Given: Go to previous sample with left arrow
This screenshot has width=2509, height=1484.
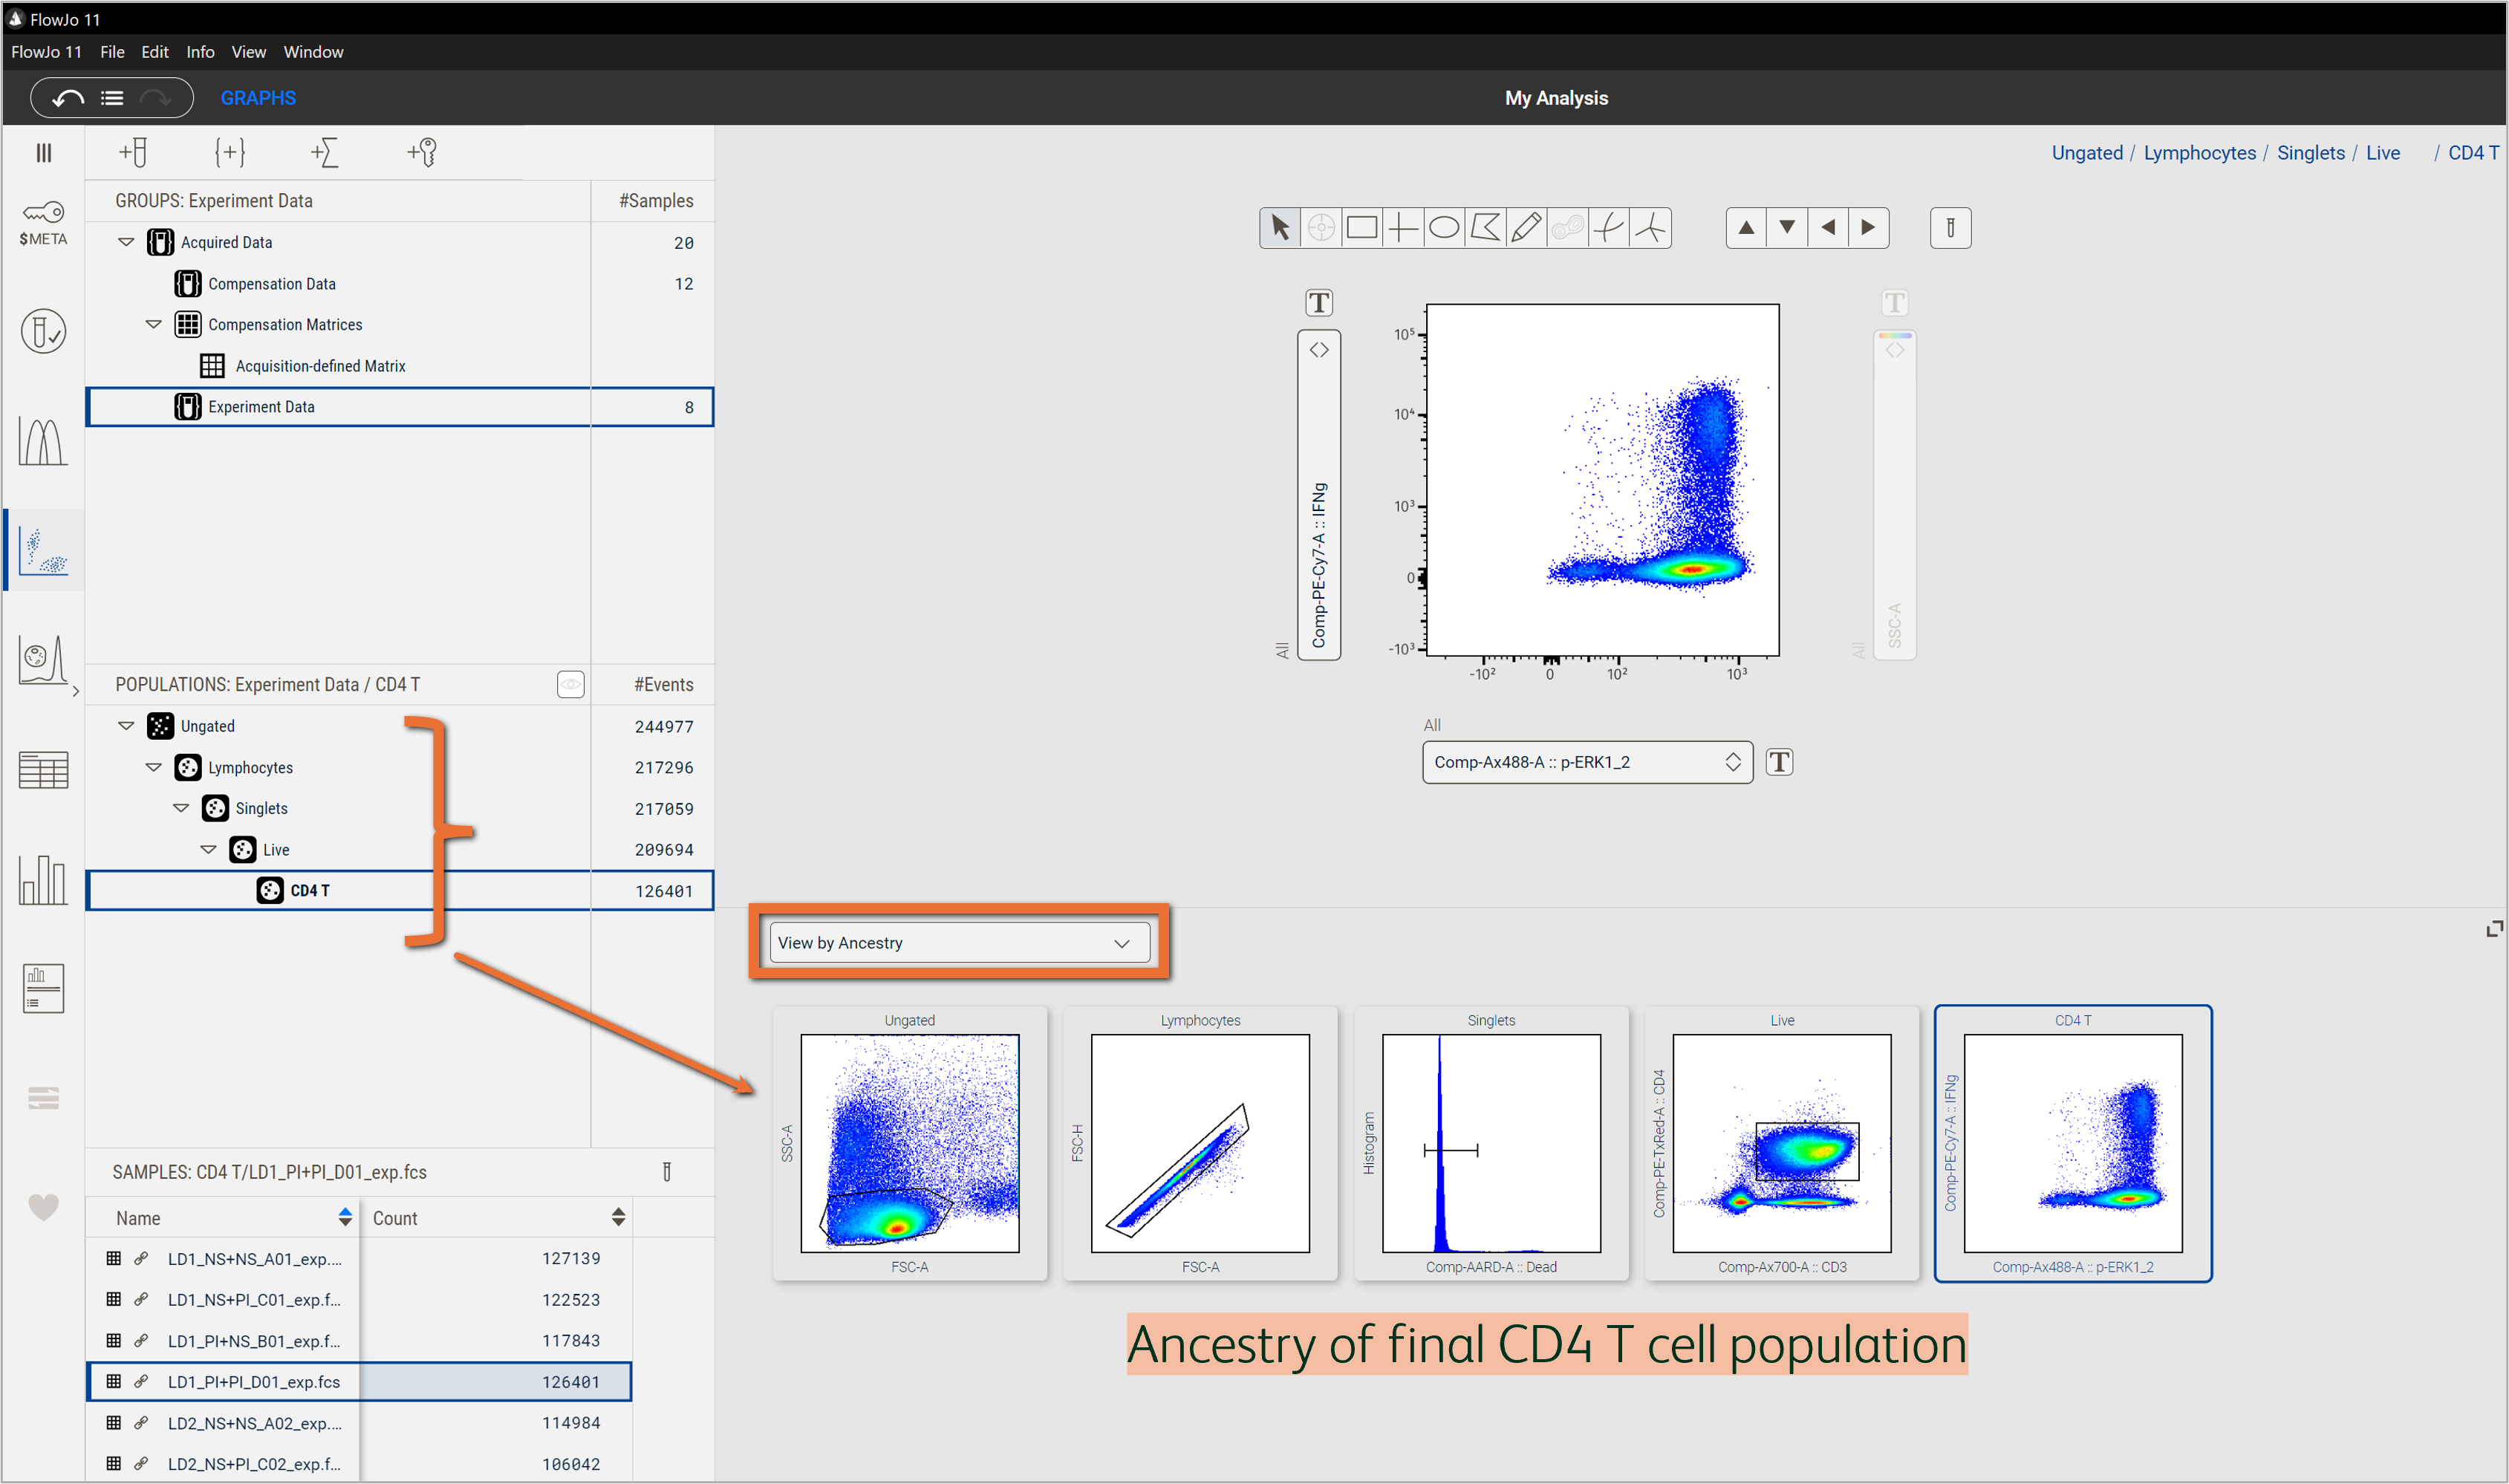Looking at the screenshot, I should tap(1828, 228).
